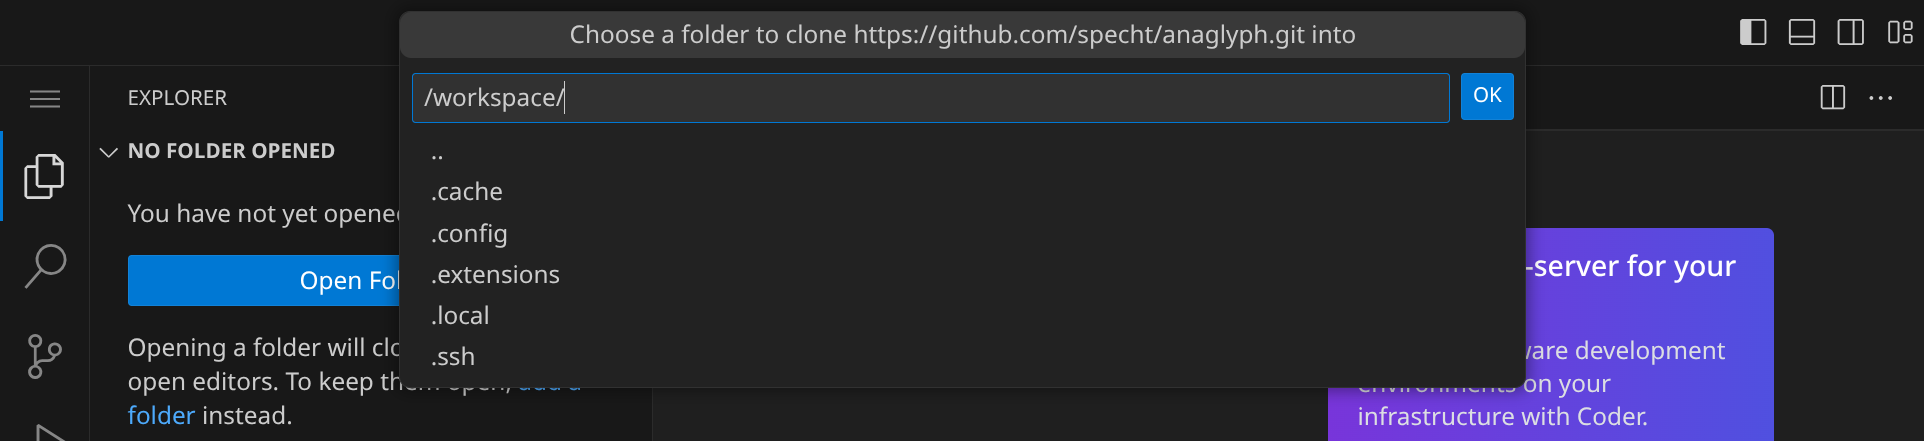Toggle the secondary side bar visibility
The image size is (1924, 441).
[1850, 33]
